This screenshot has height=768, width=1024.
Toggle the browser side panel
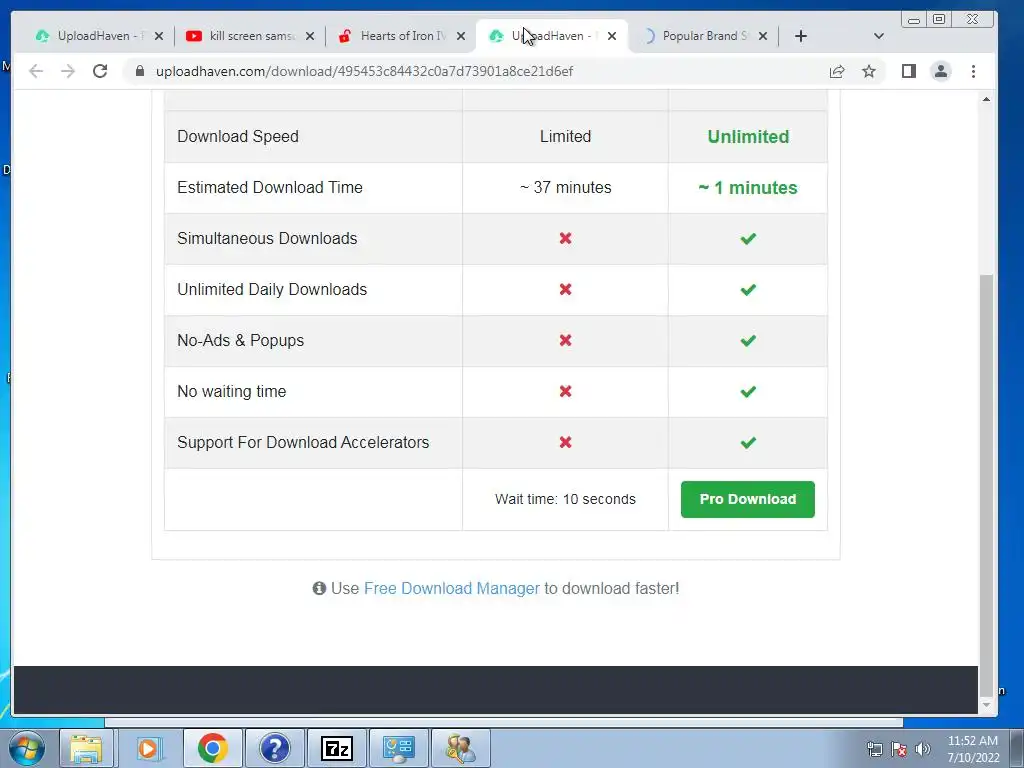[x=908, y=71]
